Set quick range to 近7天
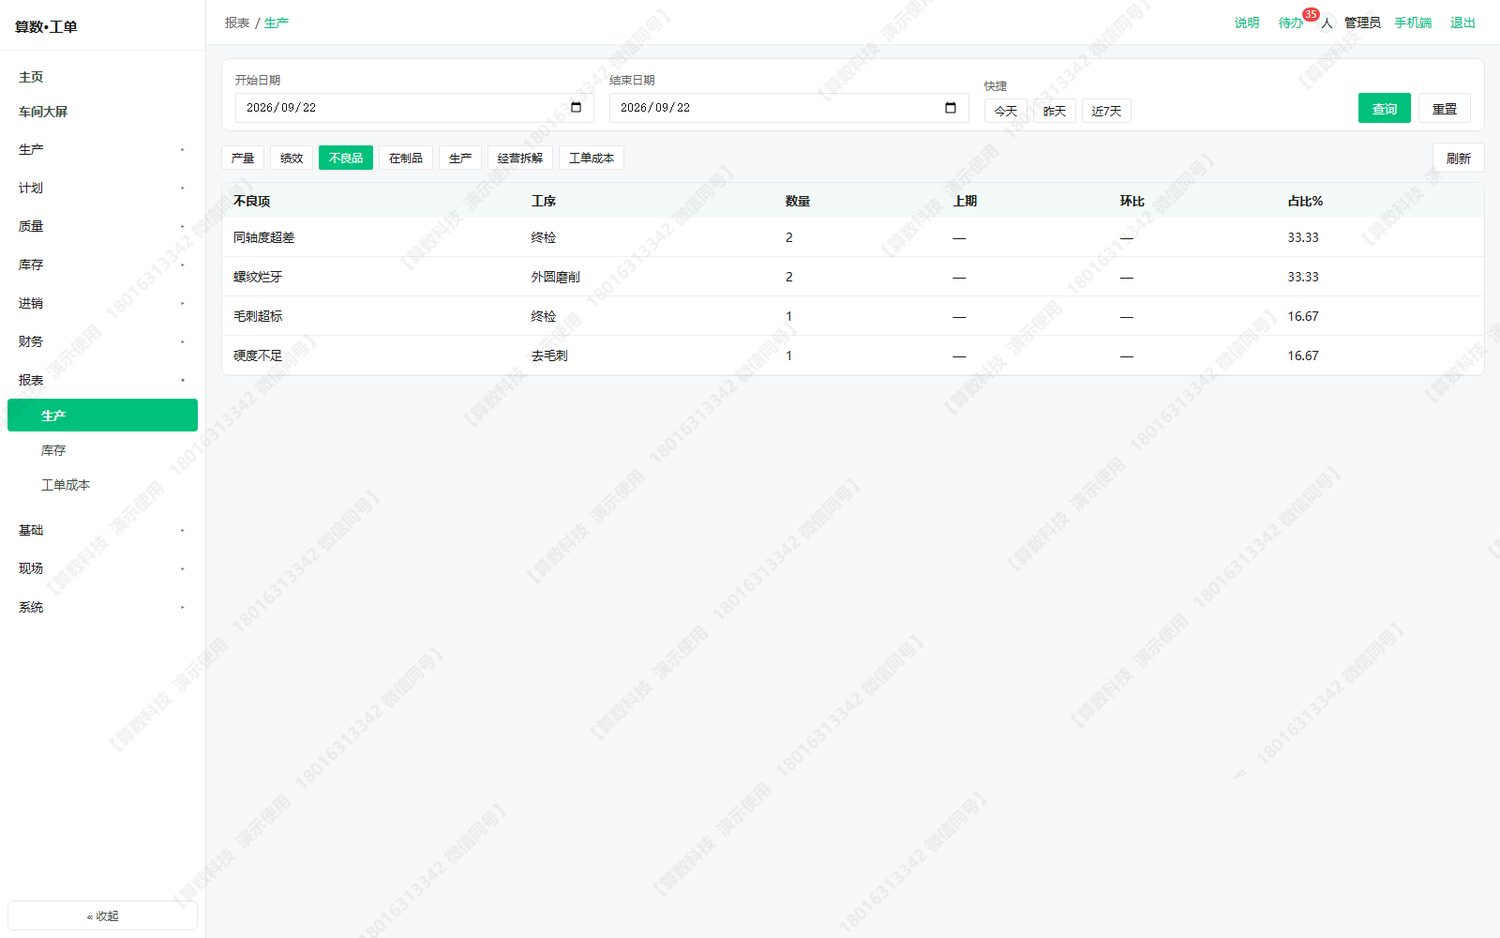 click(x=1107, y=111)
